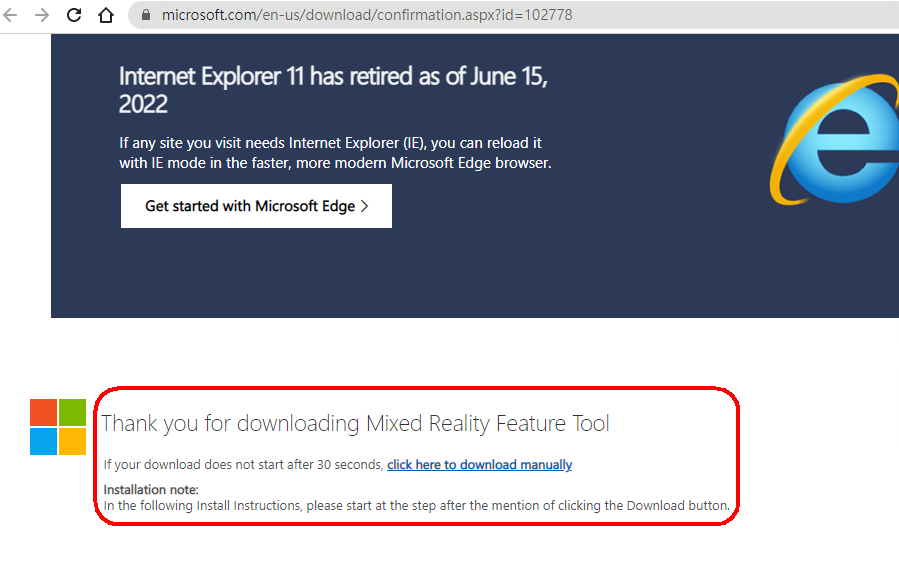Go back using the browser back arrow
This screenshot has height=564, width=899.
point(10,15)
